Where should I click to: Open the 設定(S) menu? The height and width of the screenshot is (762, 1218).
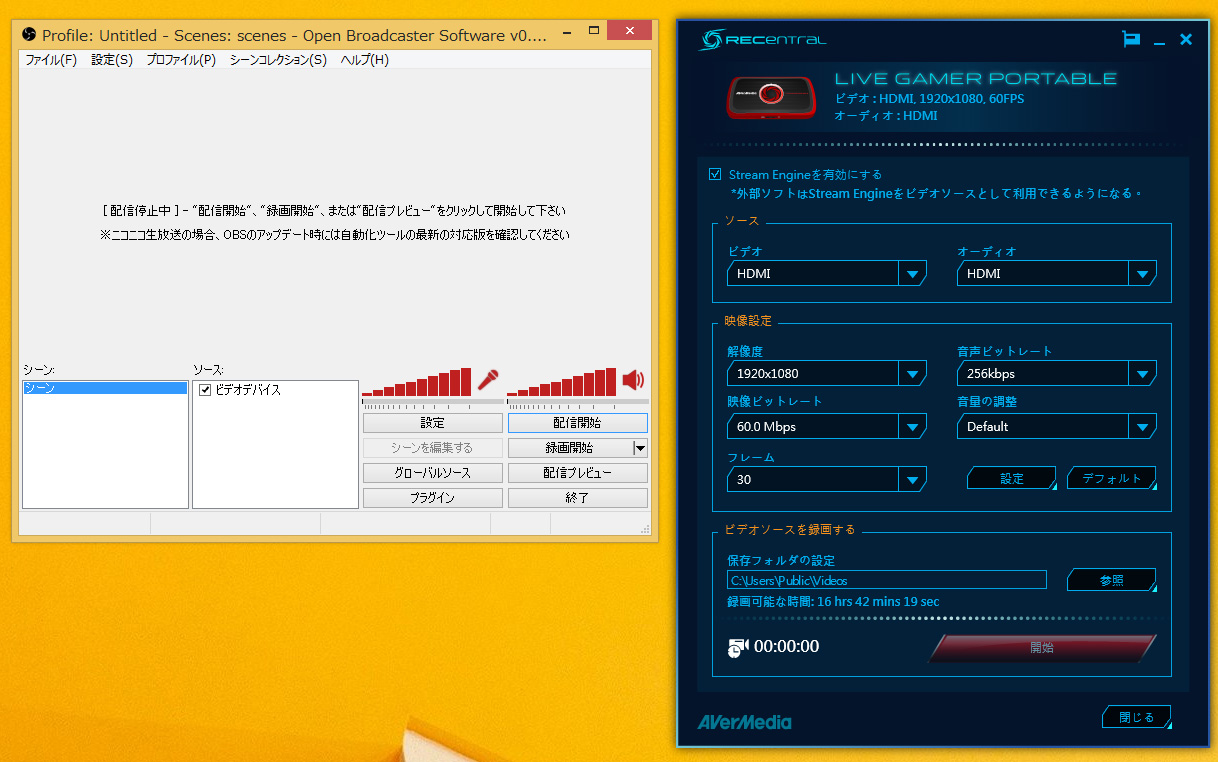(112, 60)
